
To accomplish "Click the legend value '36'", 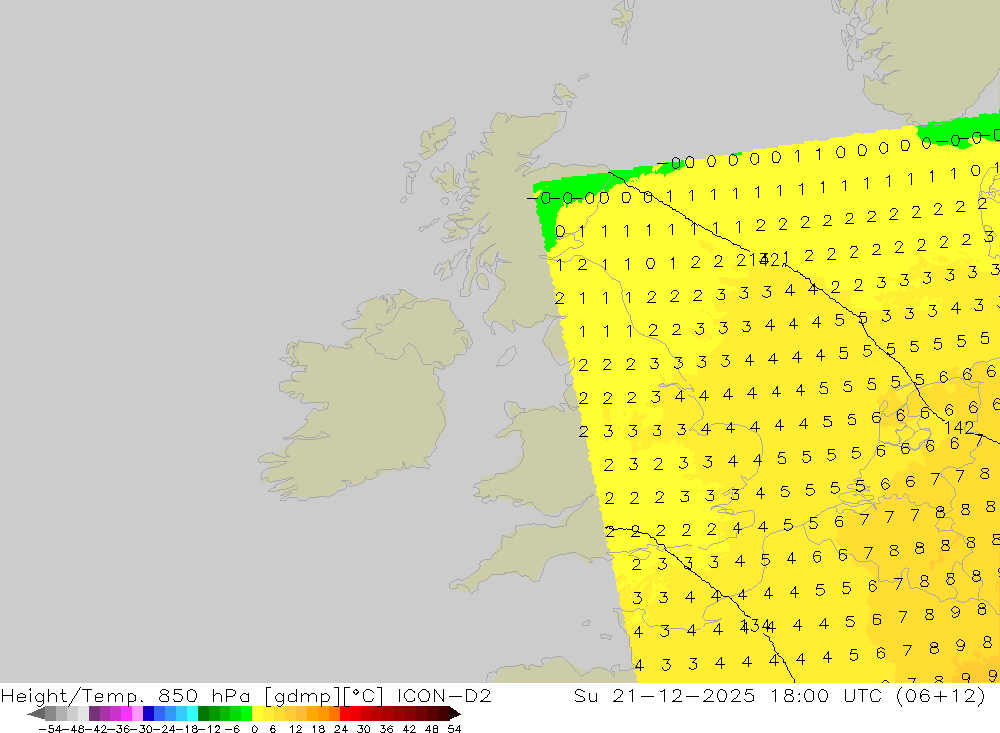I will pos(386,729).
